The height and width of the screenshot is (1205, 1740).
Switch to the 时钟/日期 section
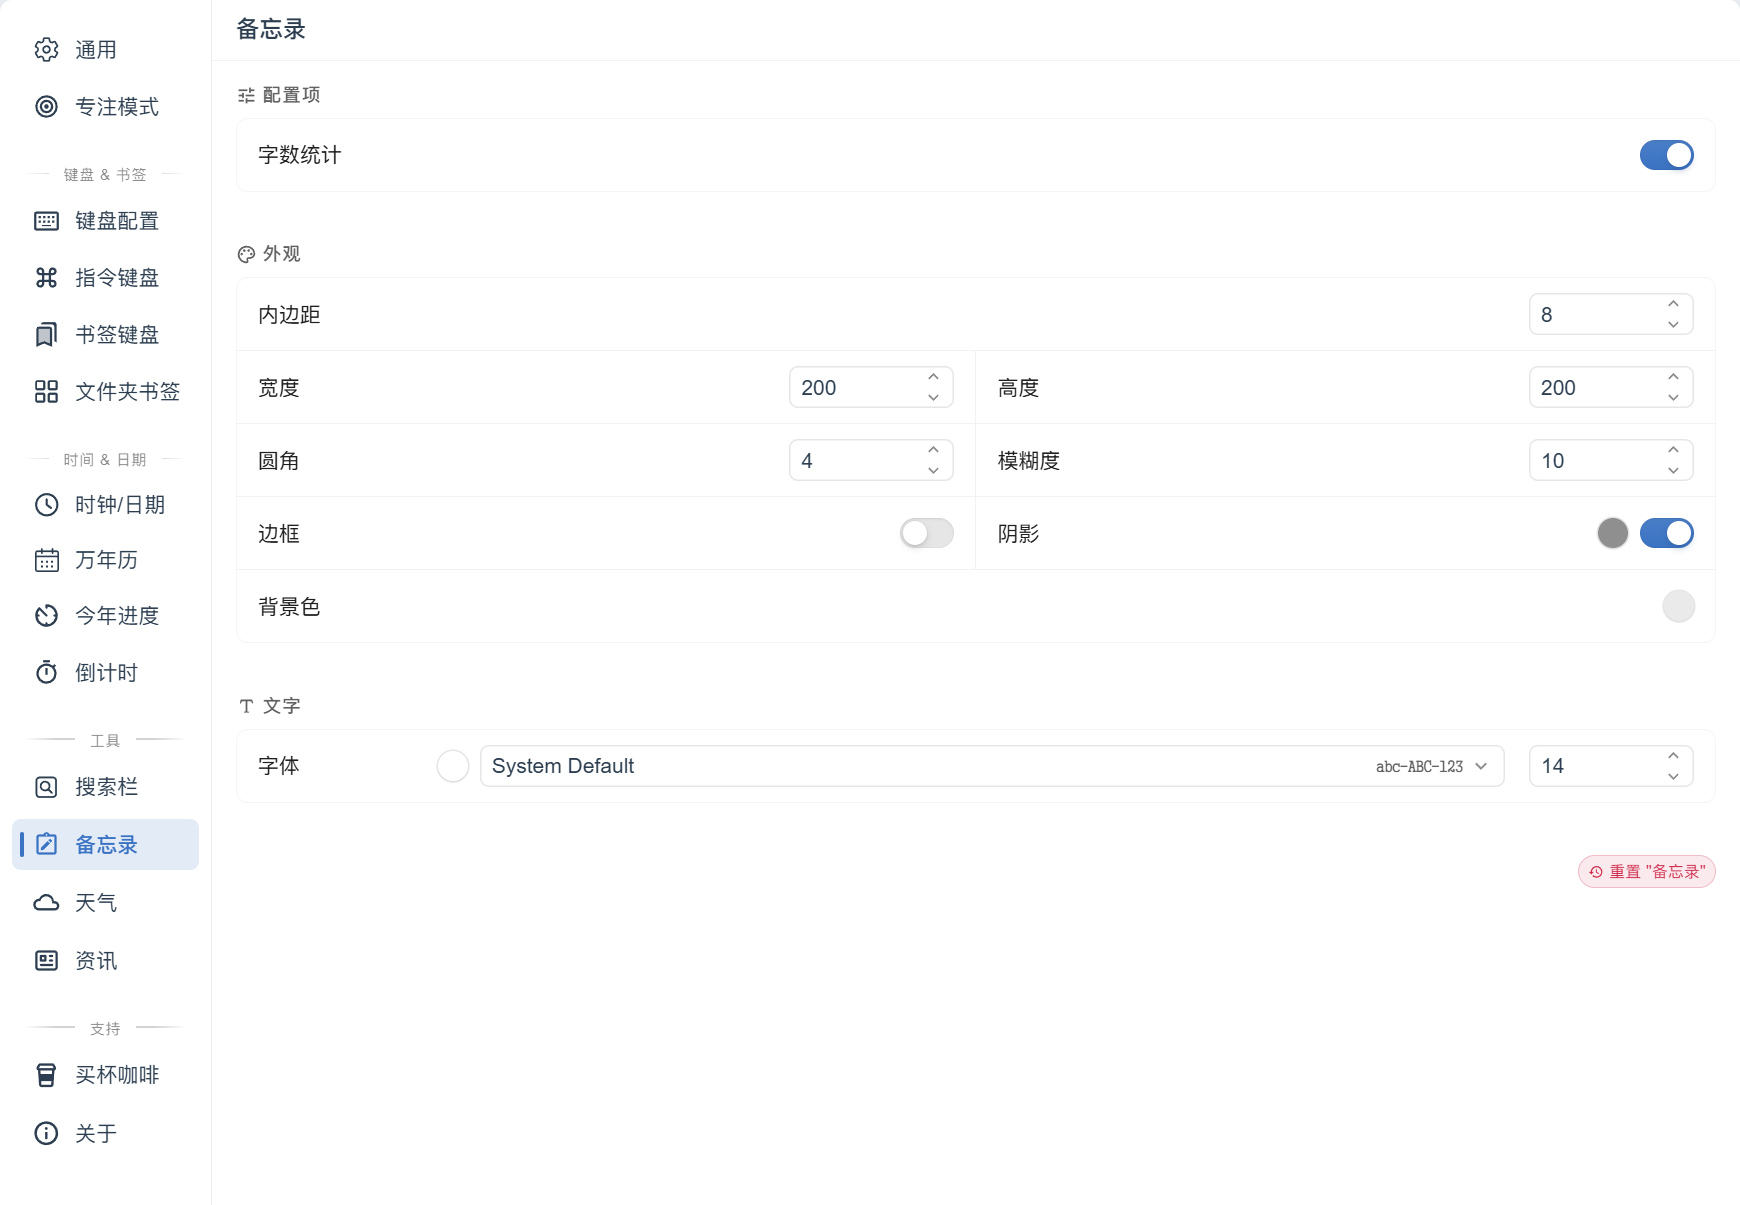point(105,505)
